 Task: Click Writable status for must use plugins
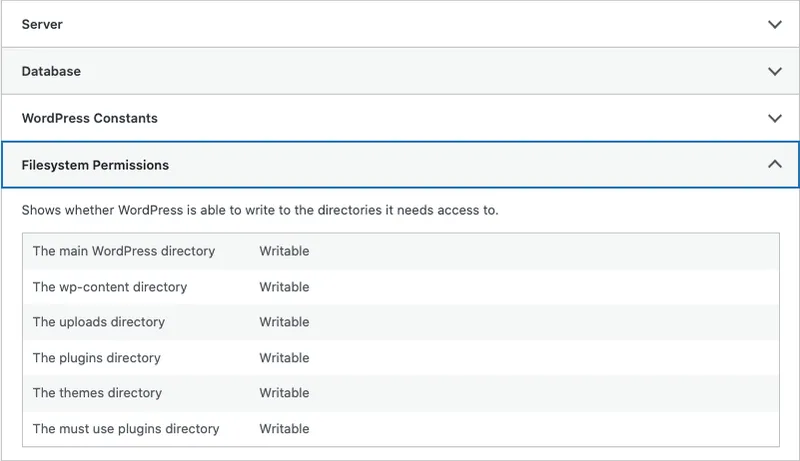[x=284, y=429]
